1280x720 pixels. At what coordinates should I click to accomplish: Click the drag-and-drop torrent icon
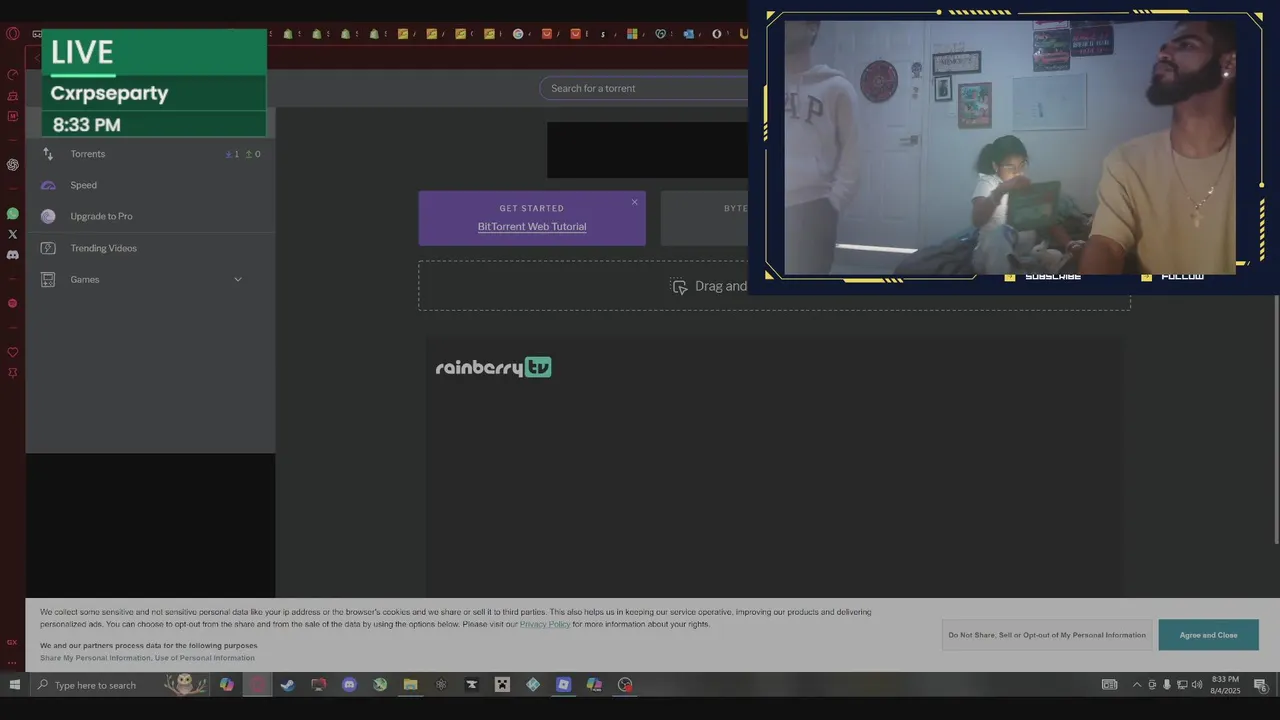[679, 286]
